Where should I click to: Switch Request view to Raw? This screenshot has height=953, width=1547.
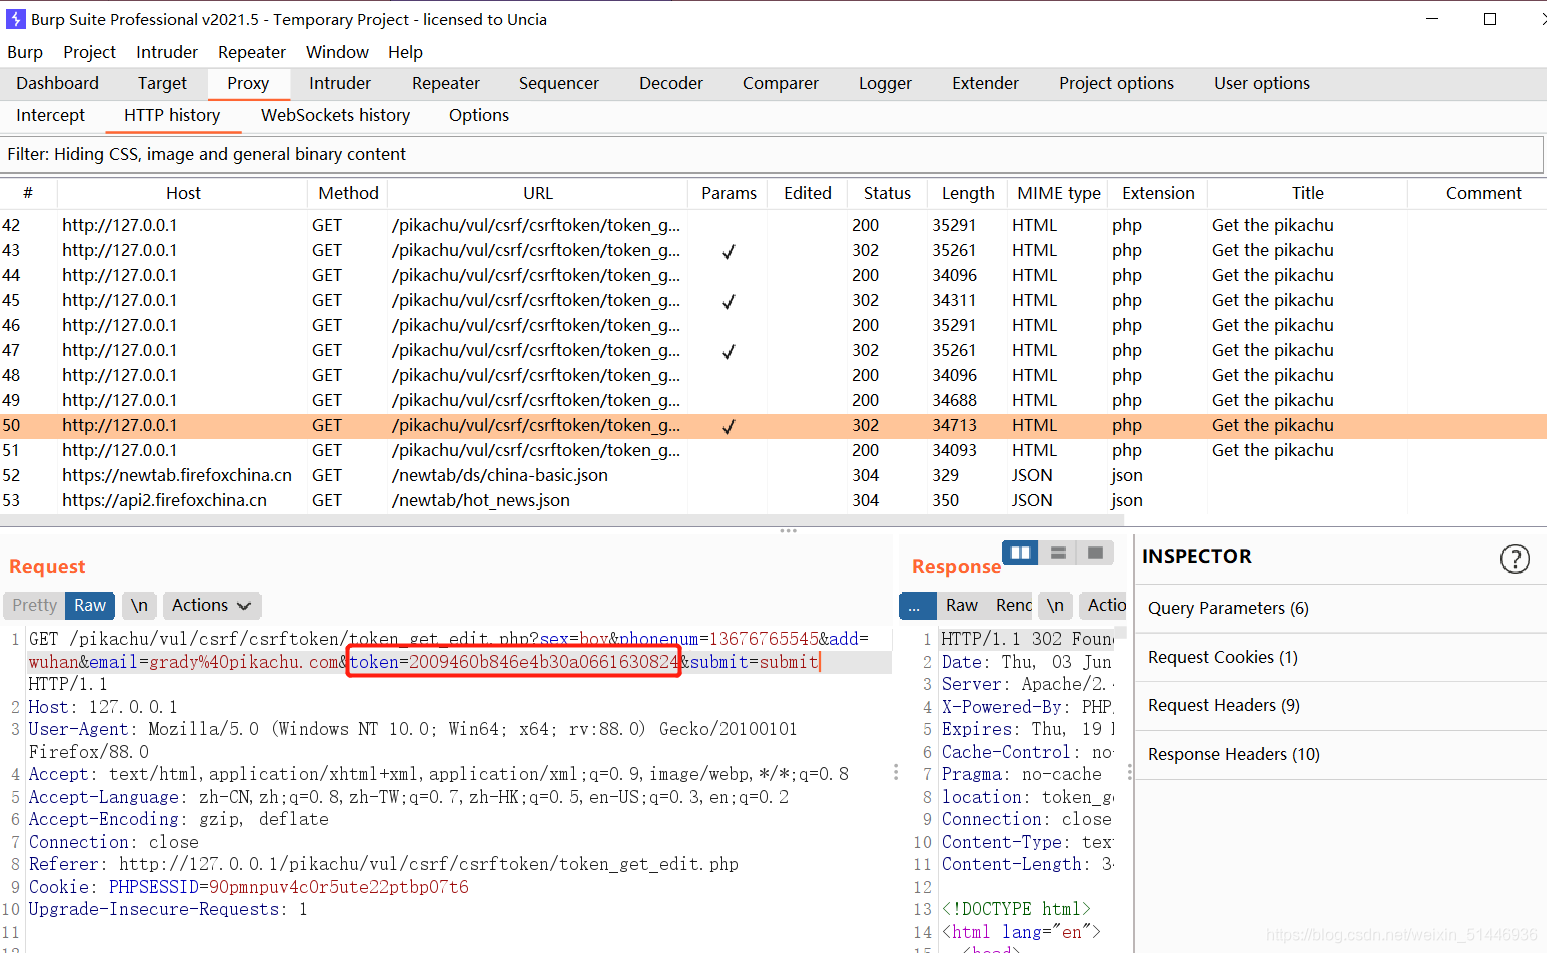tap(90, 605)
